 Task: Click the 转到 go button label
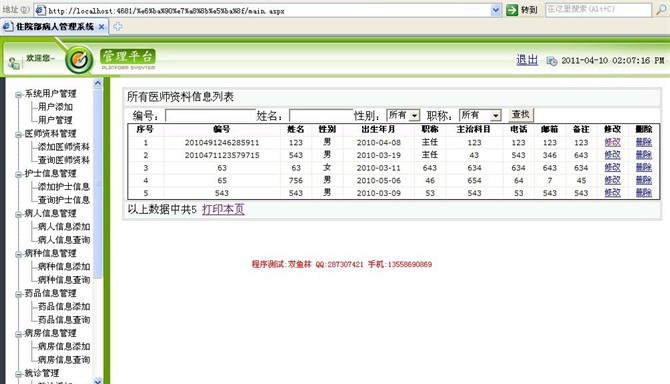(529, 10)
